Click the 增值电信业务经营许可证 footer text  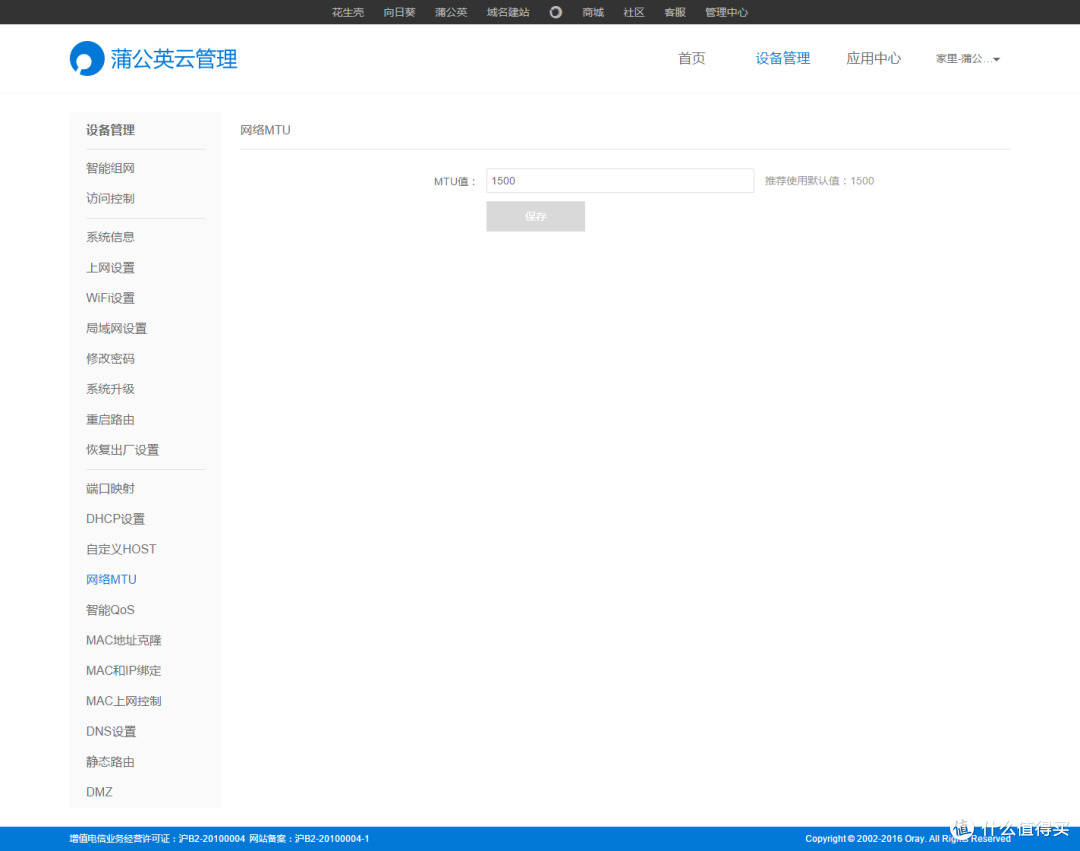pyautogui.click(x=157, y=839)
